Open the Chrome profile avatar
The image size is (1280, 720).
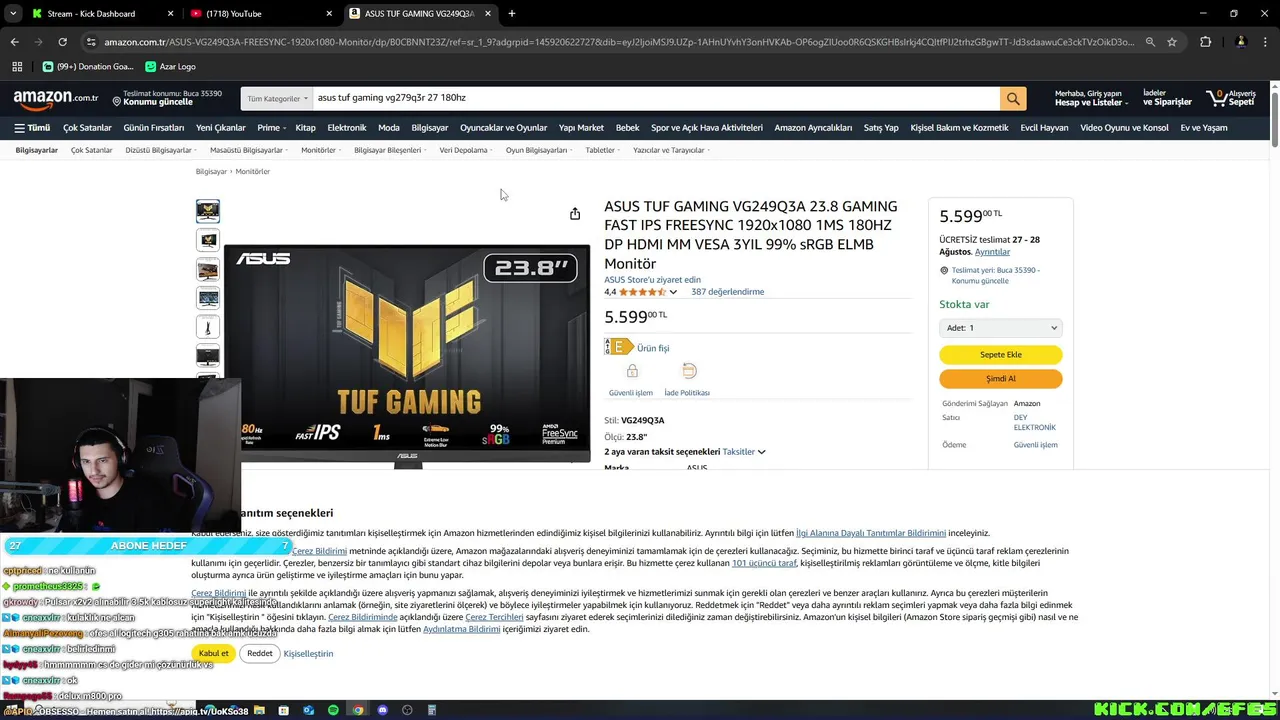pyautogui.click(x=1241, y=42)
